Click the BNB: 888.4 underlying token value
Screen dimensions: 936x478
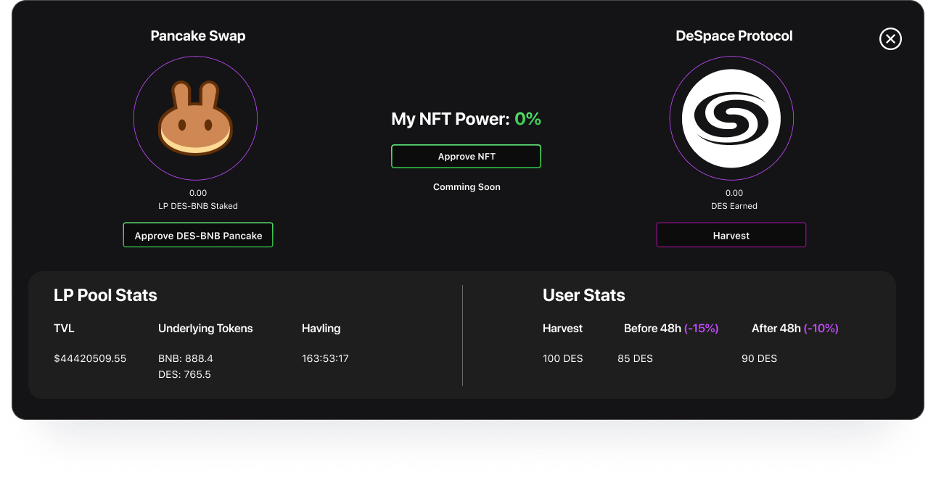[x=185, y=358]
